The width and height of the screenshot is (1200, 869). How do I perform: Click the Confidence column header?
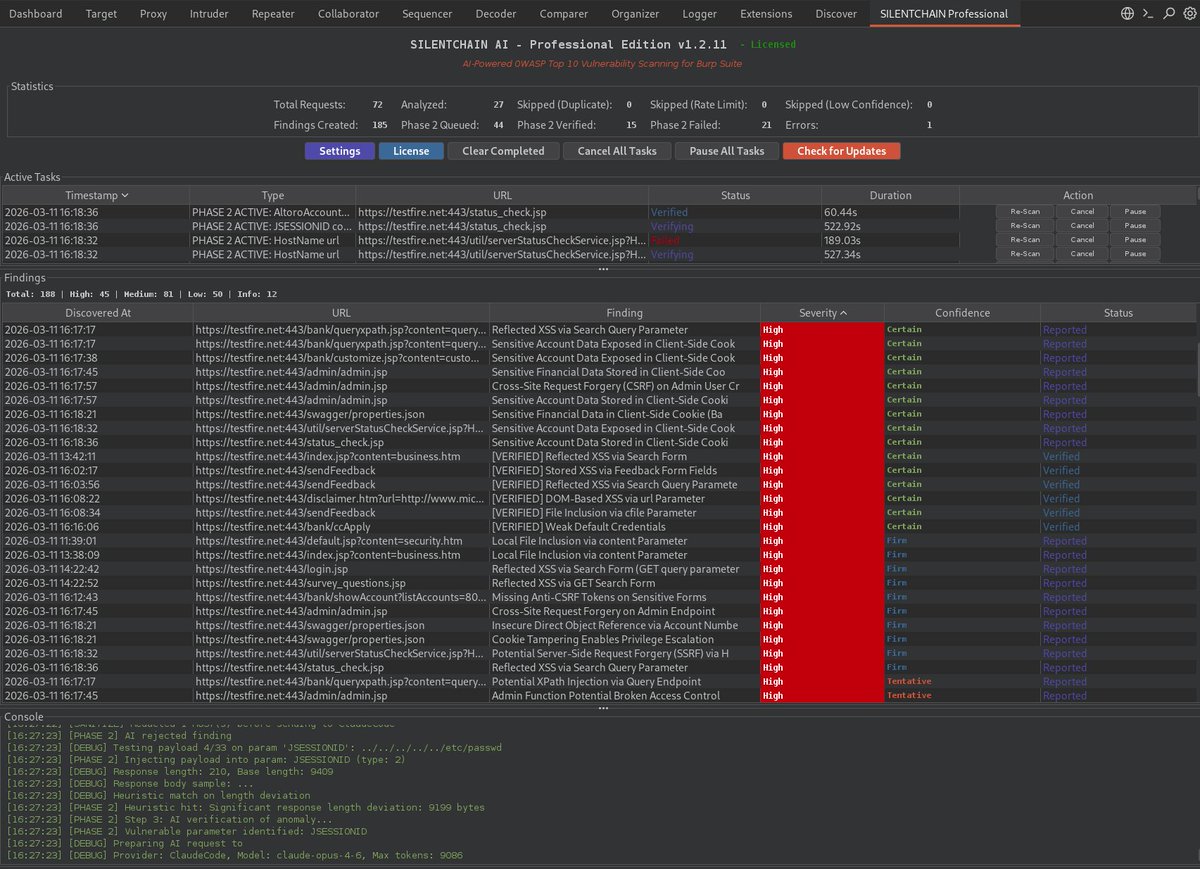point(962,313)
